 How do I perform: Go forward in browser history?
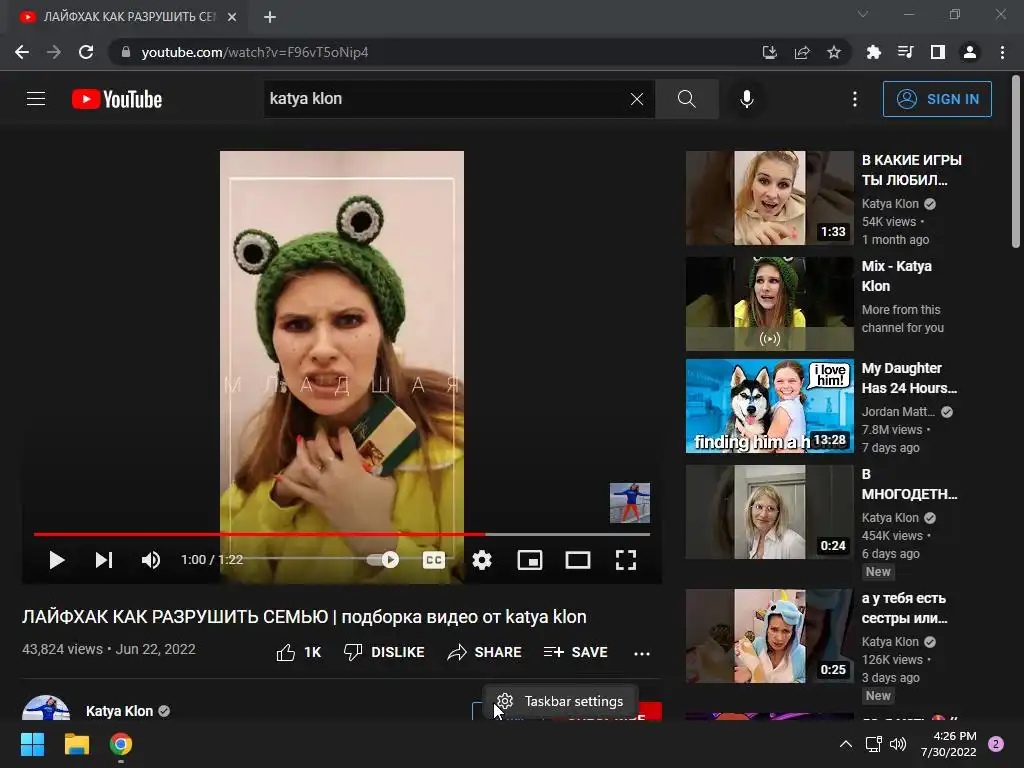[54, 52]
